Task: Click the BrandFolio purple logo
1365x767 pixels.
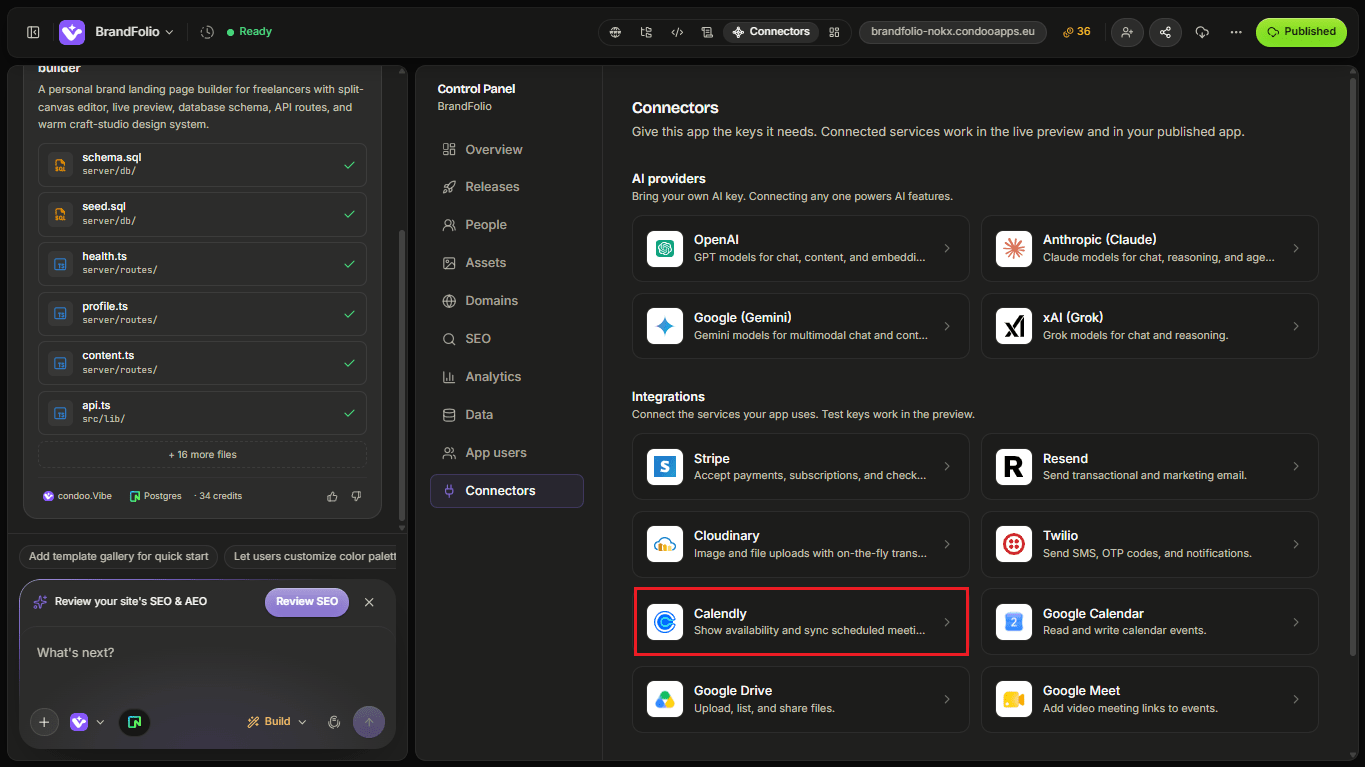Action: click(72, 32)
